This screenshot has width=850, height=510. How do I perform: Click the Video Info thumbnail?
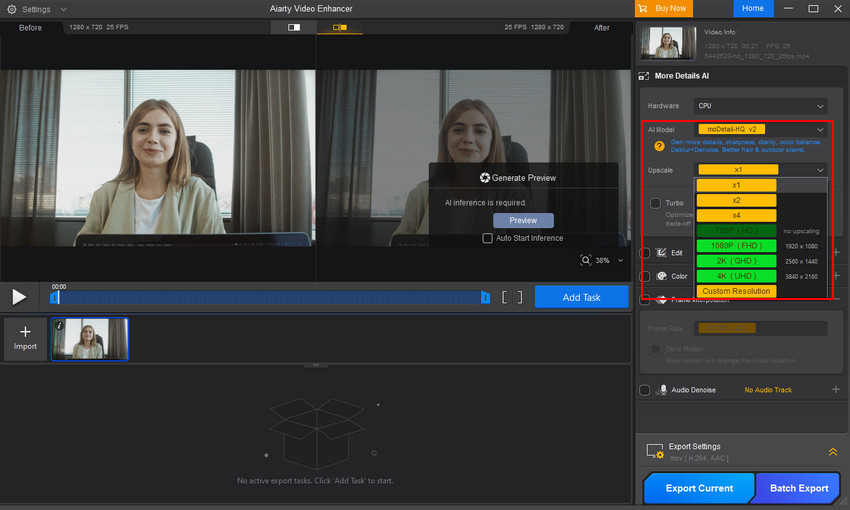(x=668, y=43)
